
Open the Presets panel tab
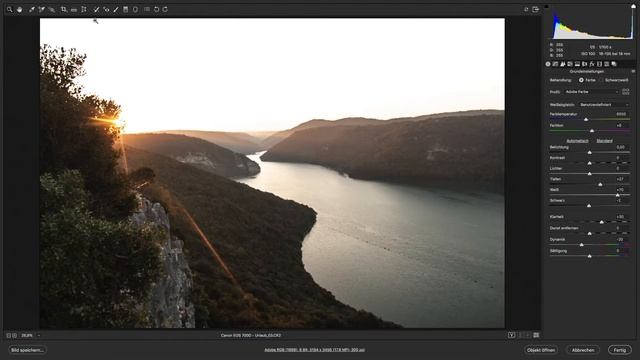pos(607,64)
